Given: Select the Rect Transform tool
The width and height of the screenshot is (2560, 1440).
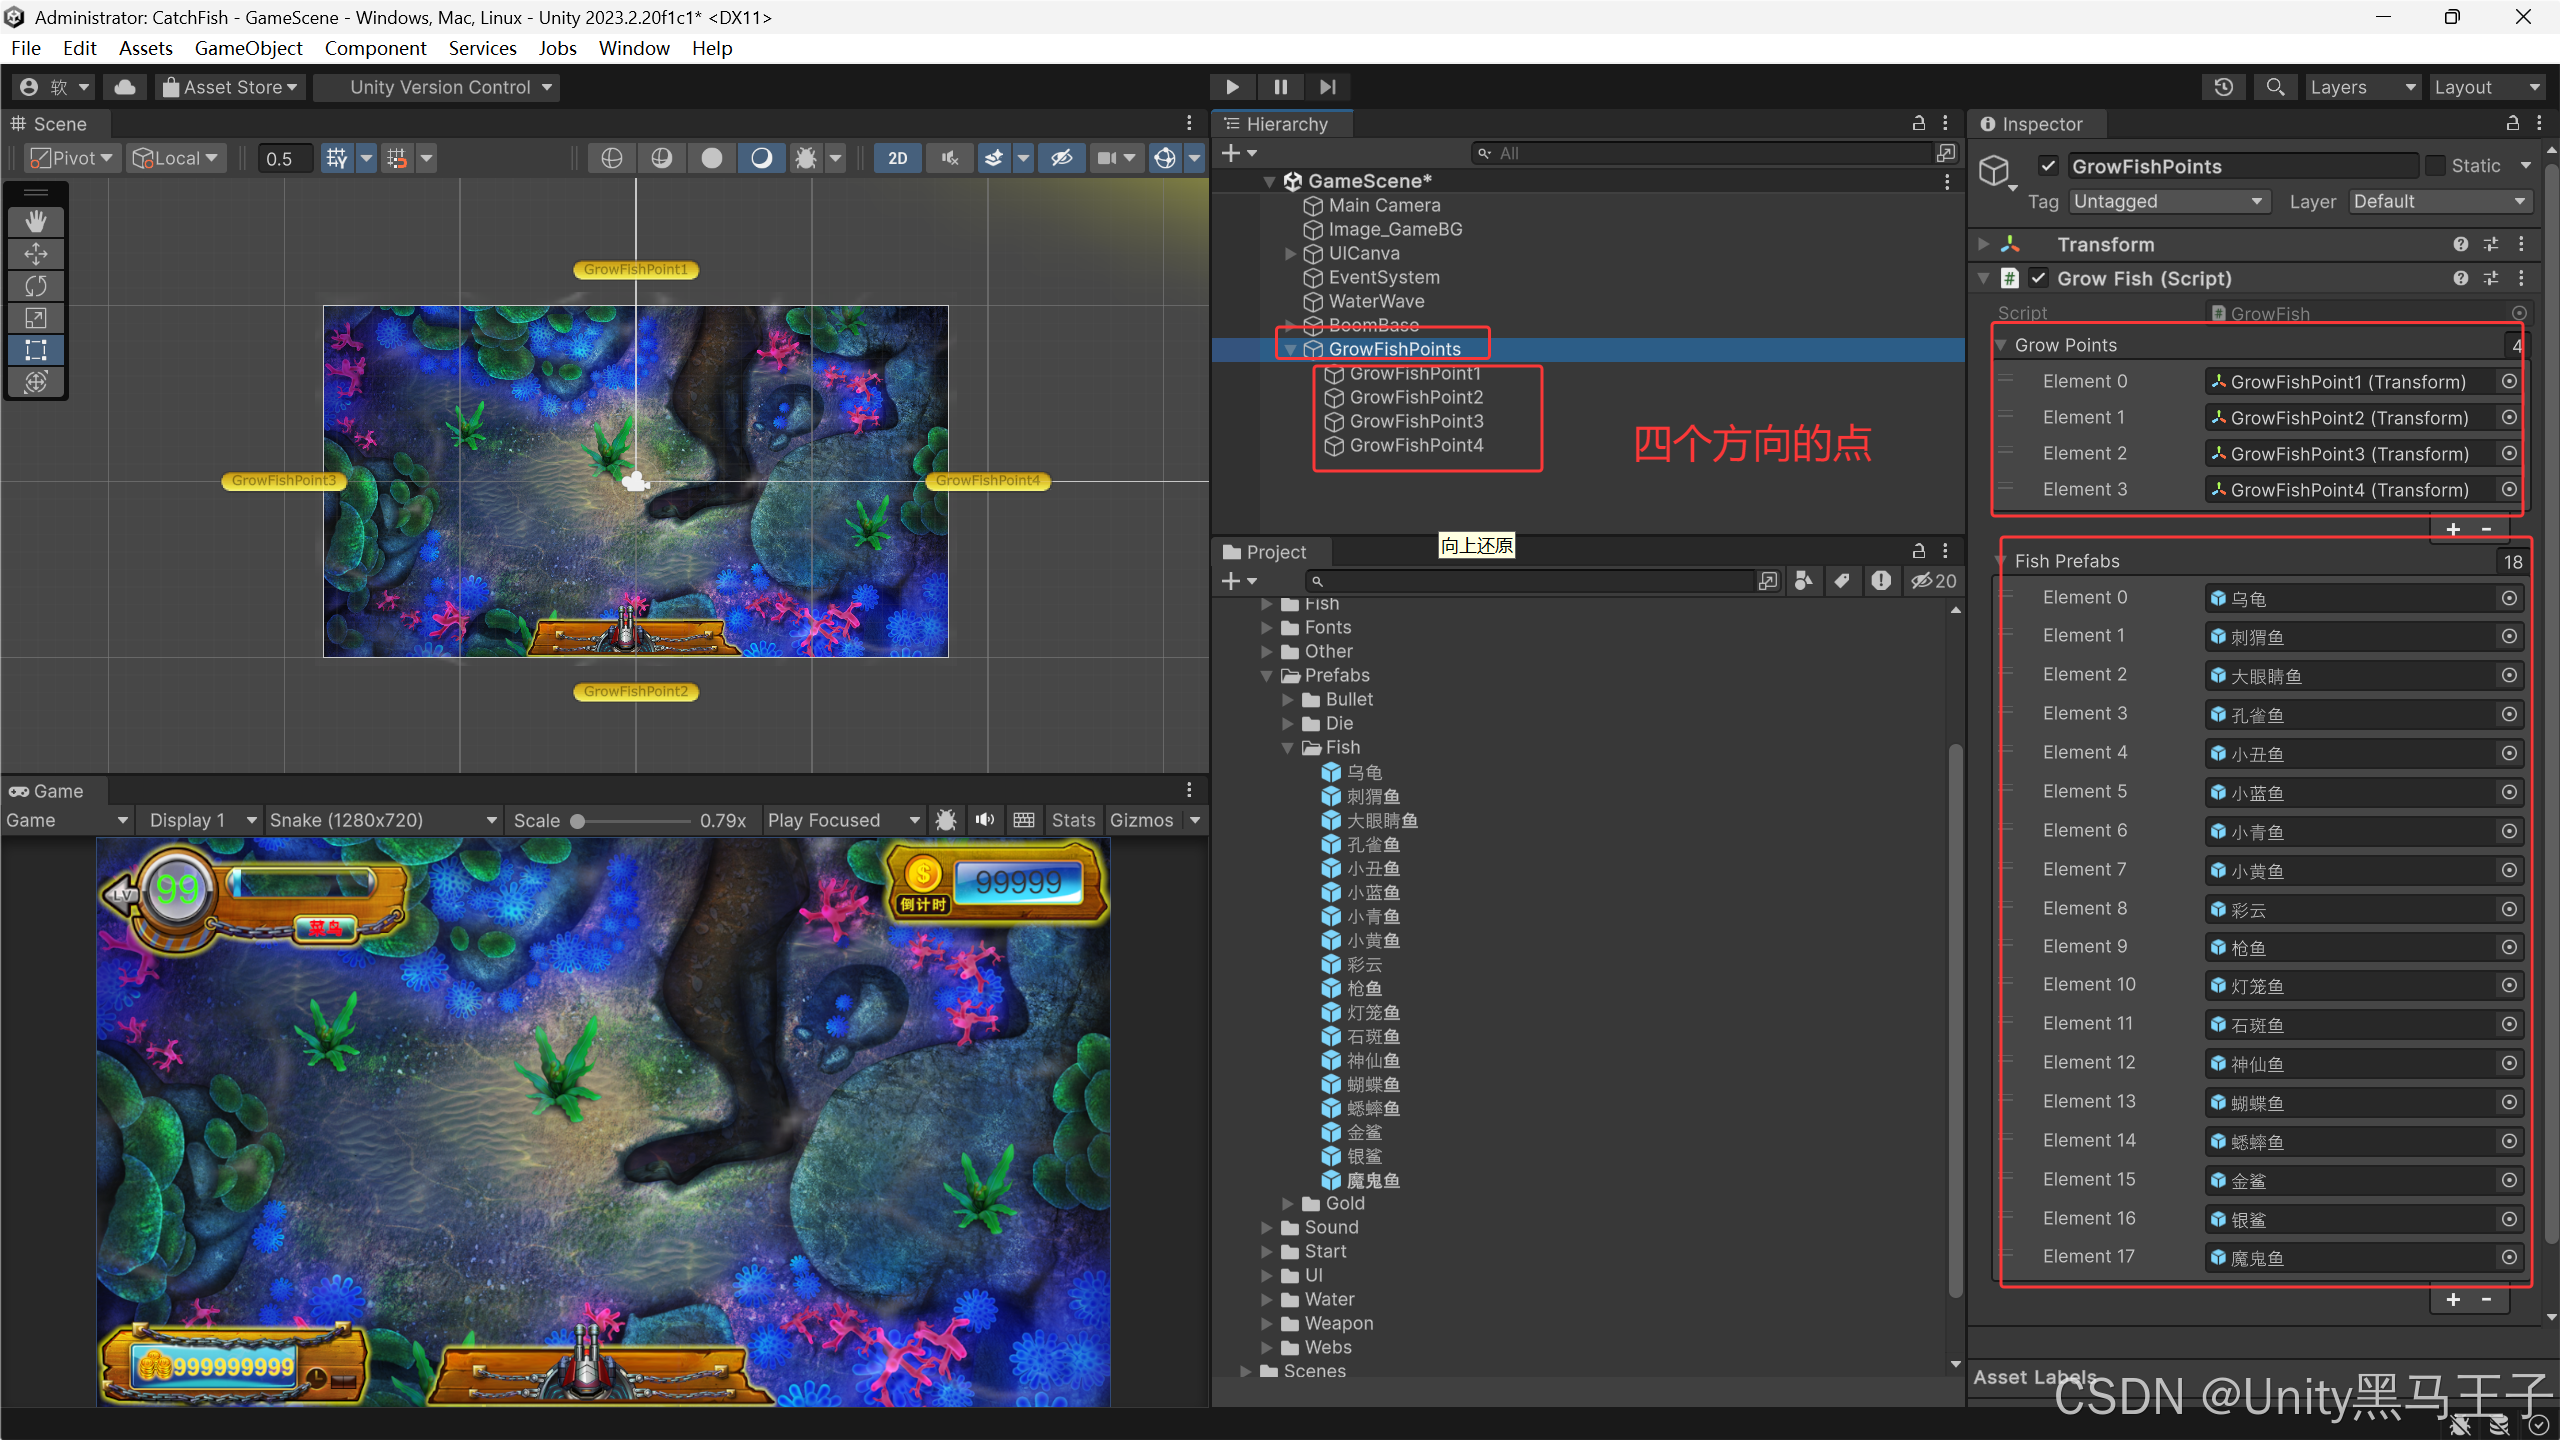Looking at the screenshot, I should [x=36, y=350].
